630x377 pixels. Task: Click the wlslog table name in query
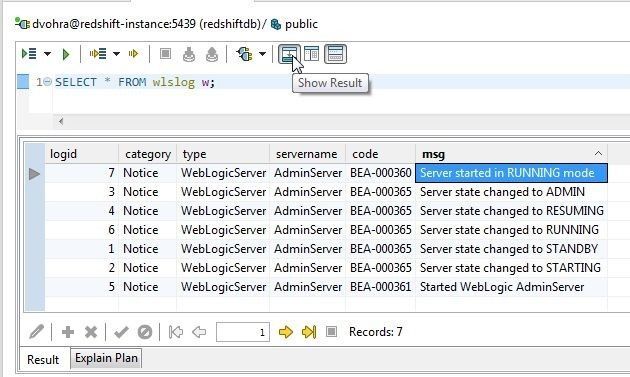coord(174,82)
